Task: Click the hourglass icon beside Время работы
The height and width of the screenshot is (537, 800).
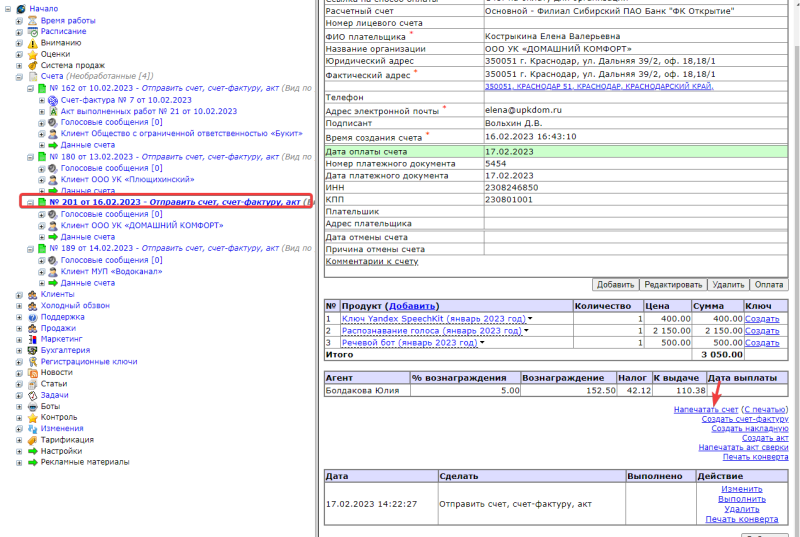Action: (x=32, y=20)
